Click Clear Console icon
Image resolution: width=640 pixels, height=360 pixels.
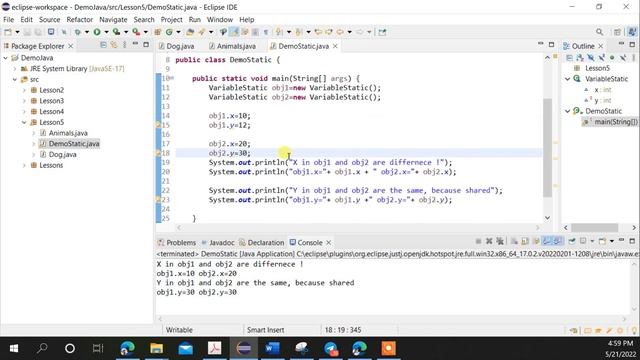[514, 242]
